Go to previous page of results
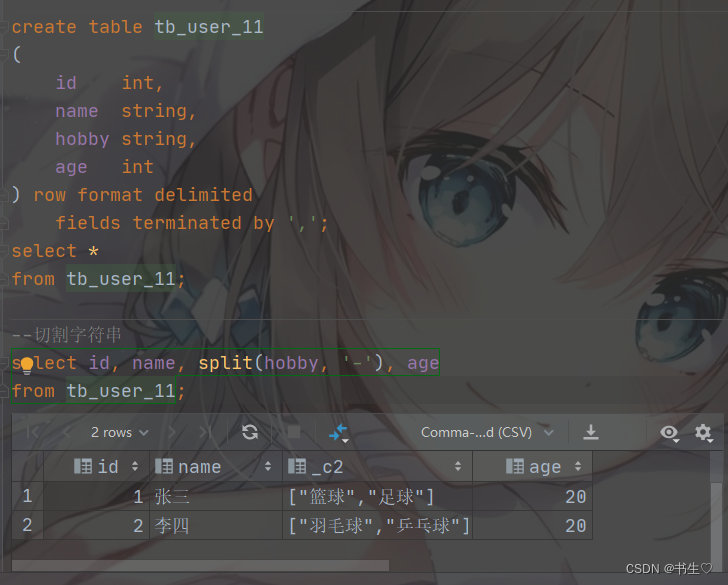The image size is (728, 585). pos(66,432)
